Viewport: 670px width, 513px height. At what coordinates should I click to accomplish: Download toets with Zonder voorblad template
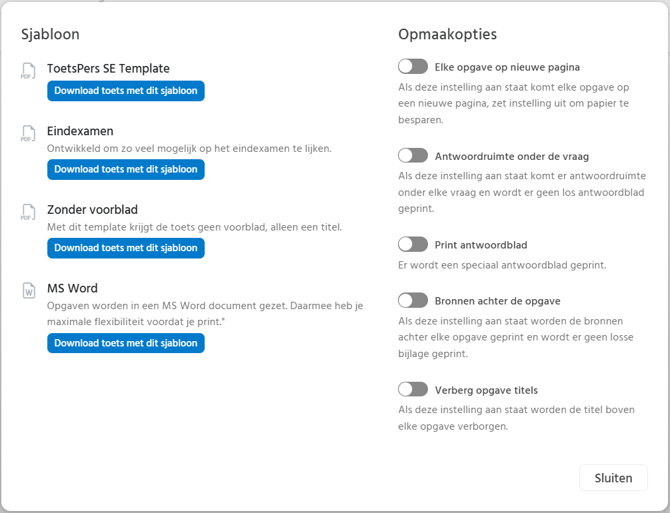click(x=126, y=248)
